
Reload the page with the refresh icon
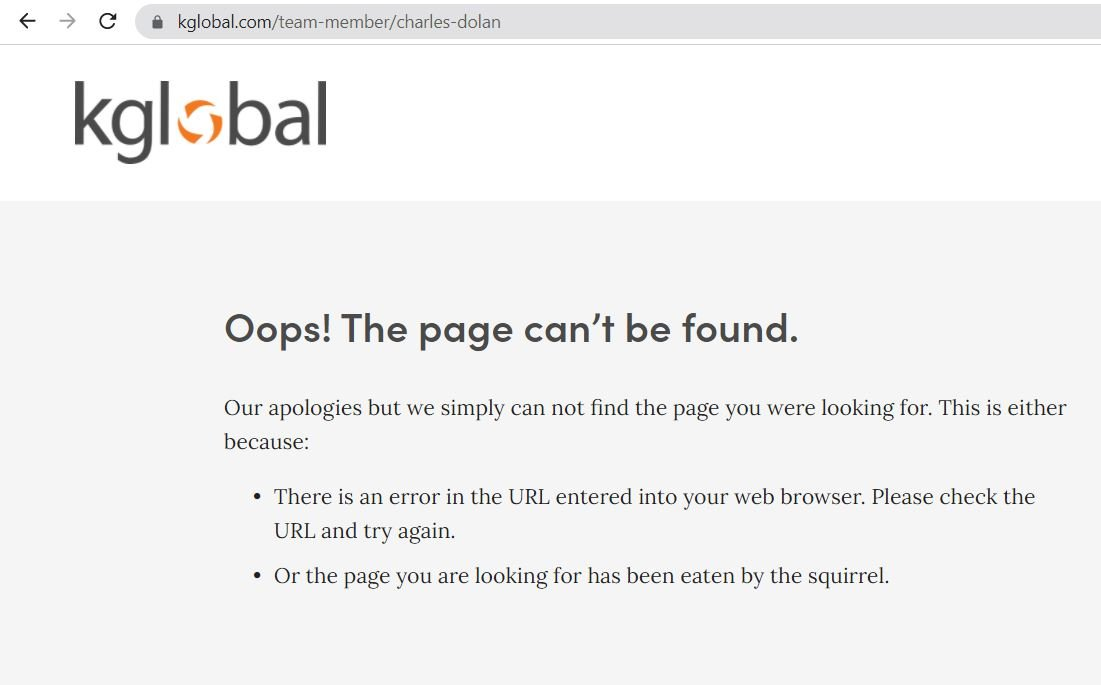pos(107,22)
